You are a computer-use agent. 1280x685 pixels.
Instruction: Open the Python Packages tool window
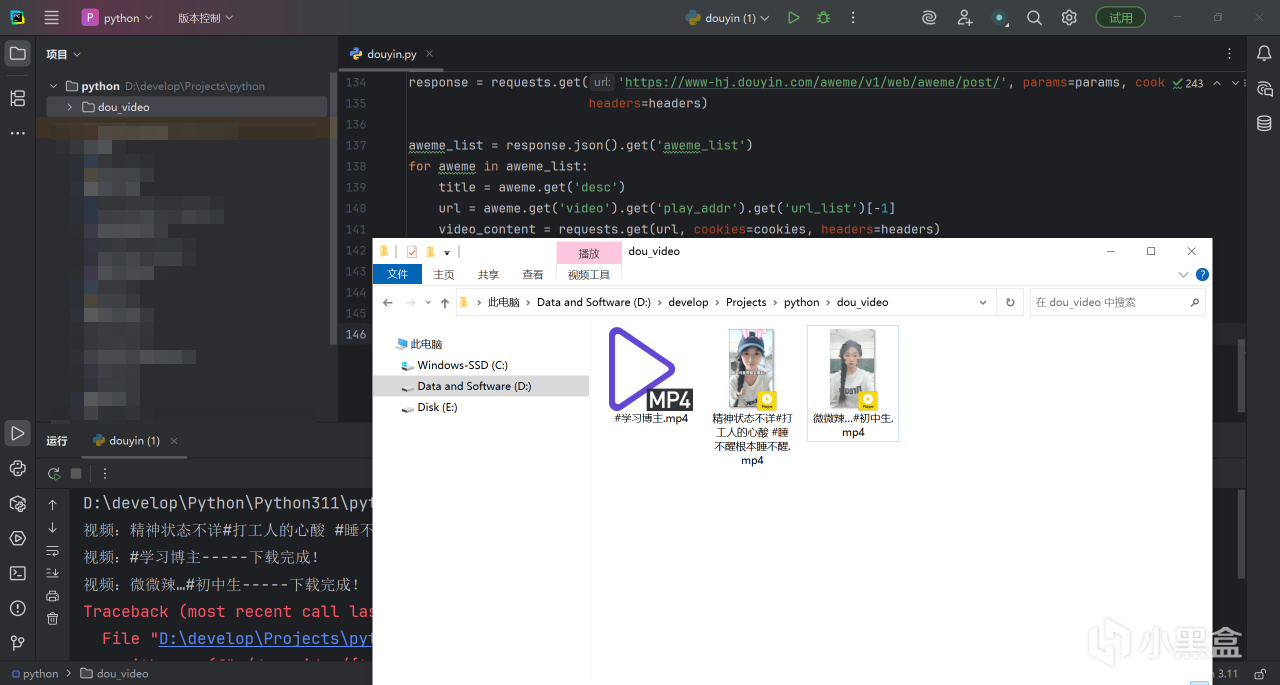click(x=17, y=503)
